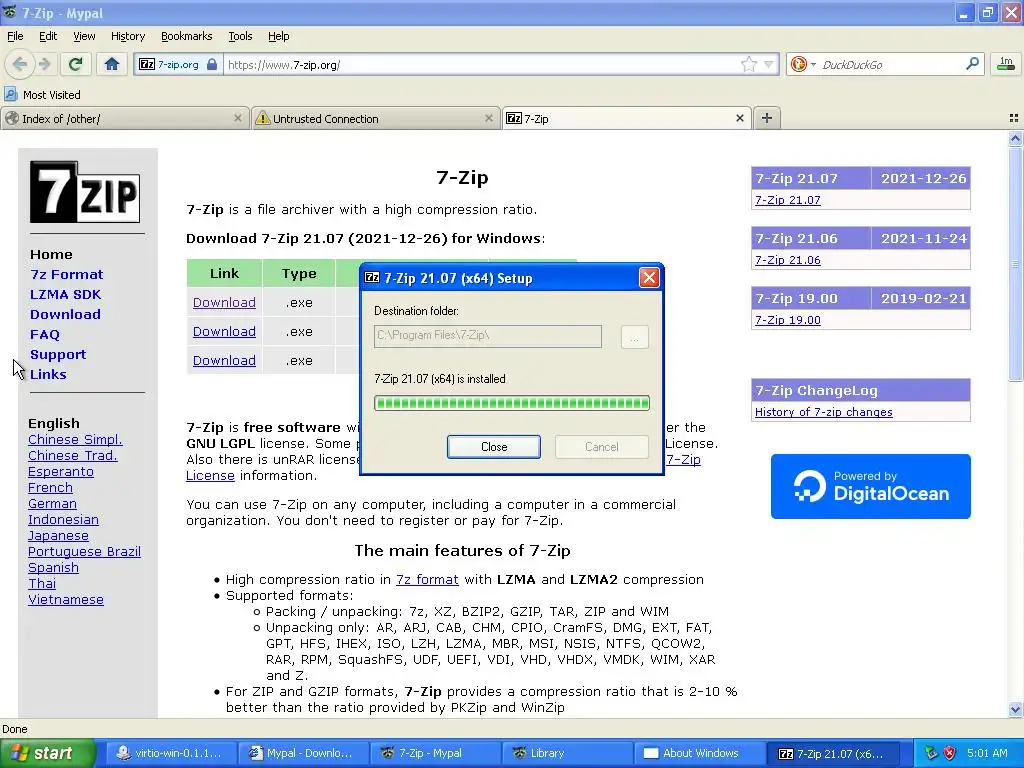
Task: Open the Links sidebar link
Action: 48,374
